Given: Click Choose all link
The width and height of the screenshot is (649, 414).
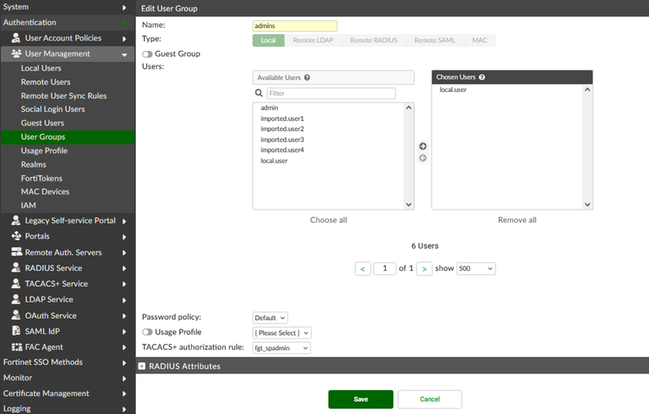Looking at the screenshot, I should pyautogui.click(x=329, y=220).
